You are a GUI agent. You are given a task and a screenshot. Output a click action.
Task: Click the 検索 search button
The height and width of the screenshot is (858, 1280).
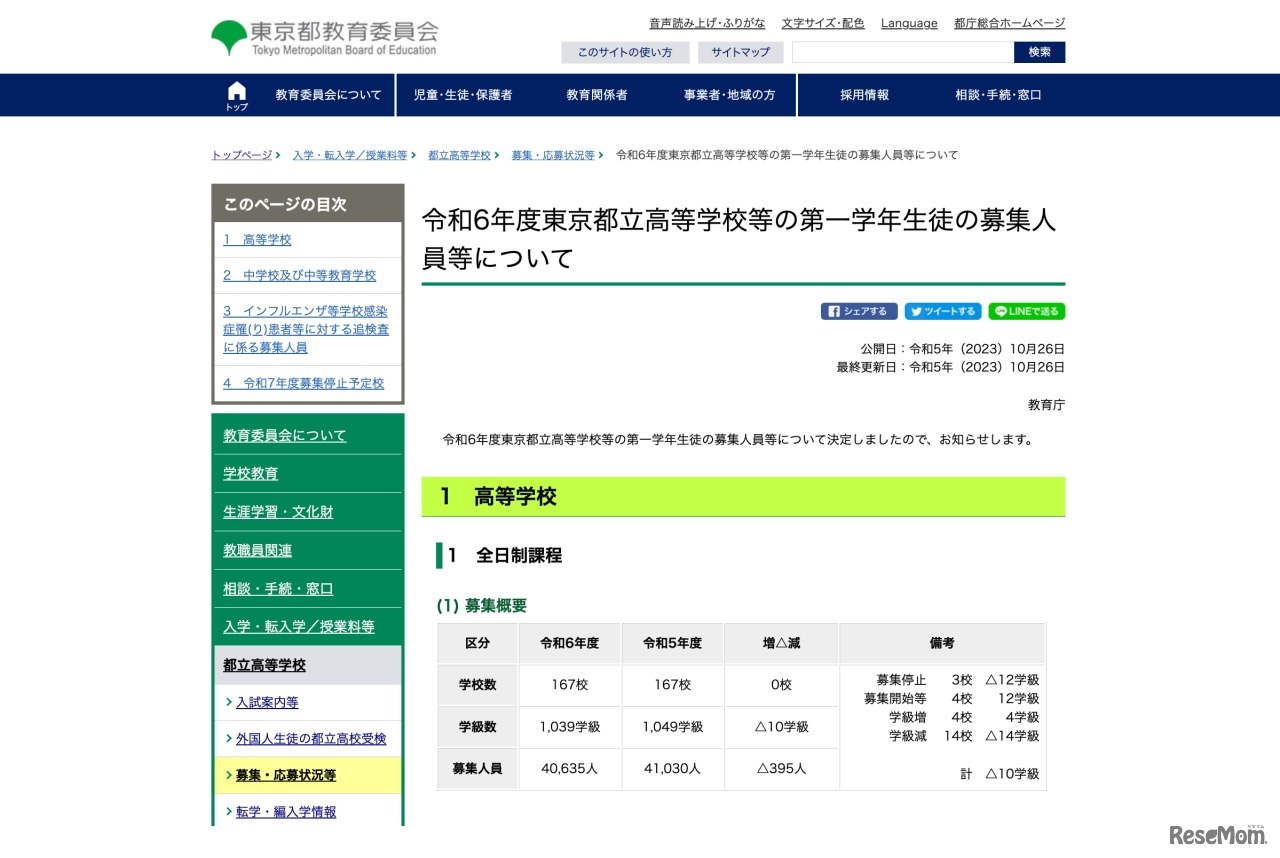[x=1039, y=52]
